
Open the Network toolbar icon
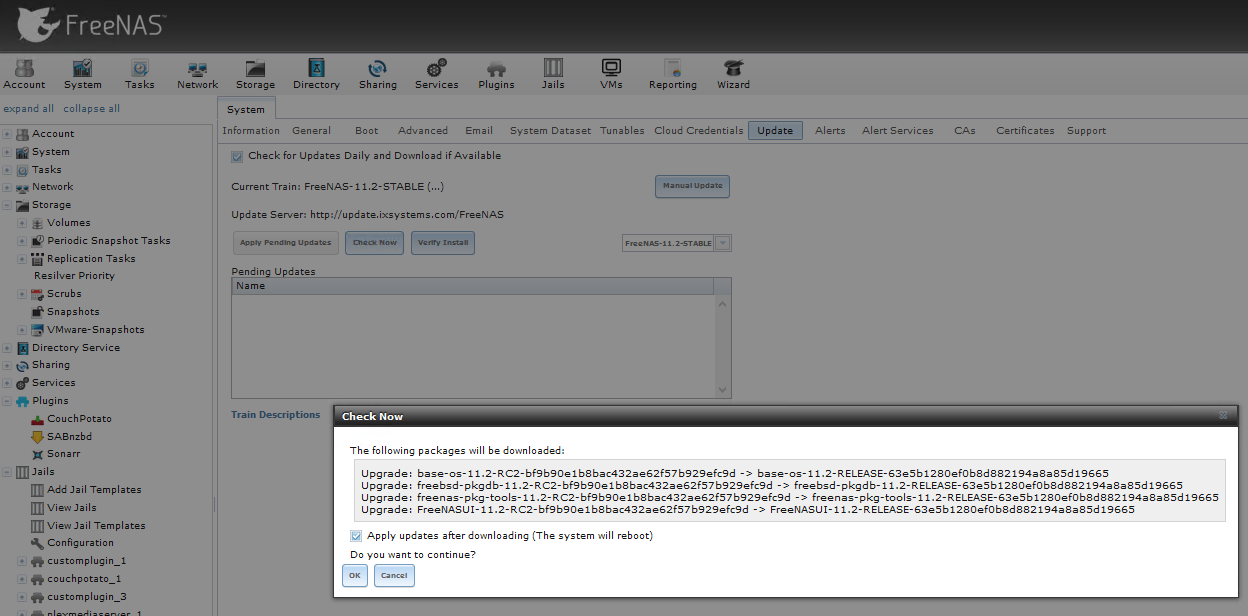tap(197, 74)
